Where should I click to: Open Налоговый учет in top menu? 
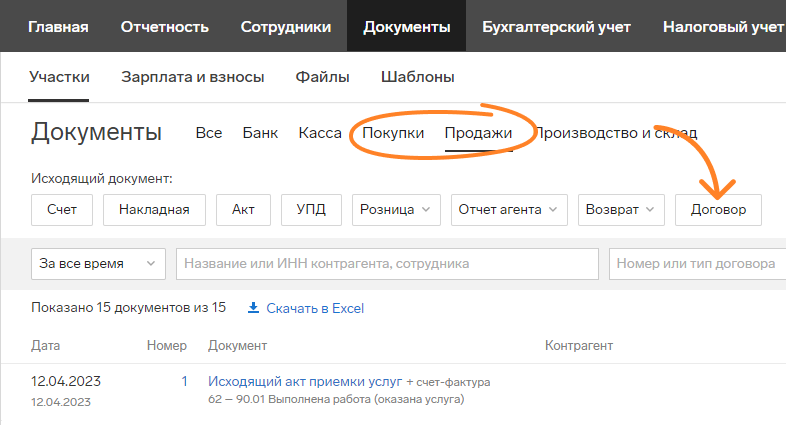tap(724, 27)
